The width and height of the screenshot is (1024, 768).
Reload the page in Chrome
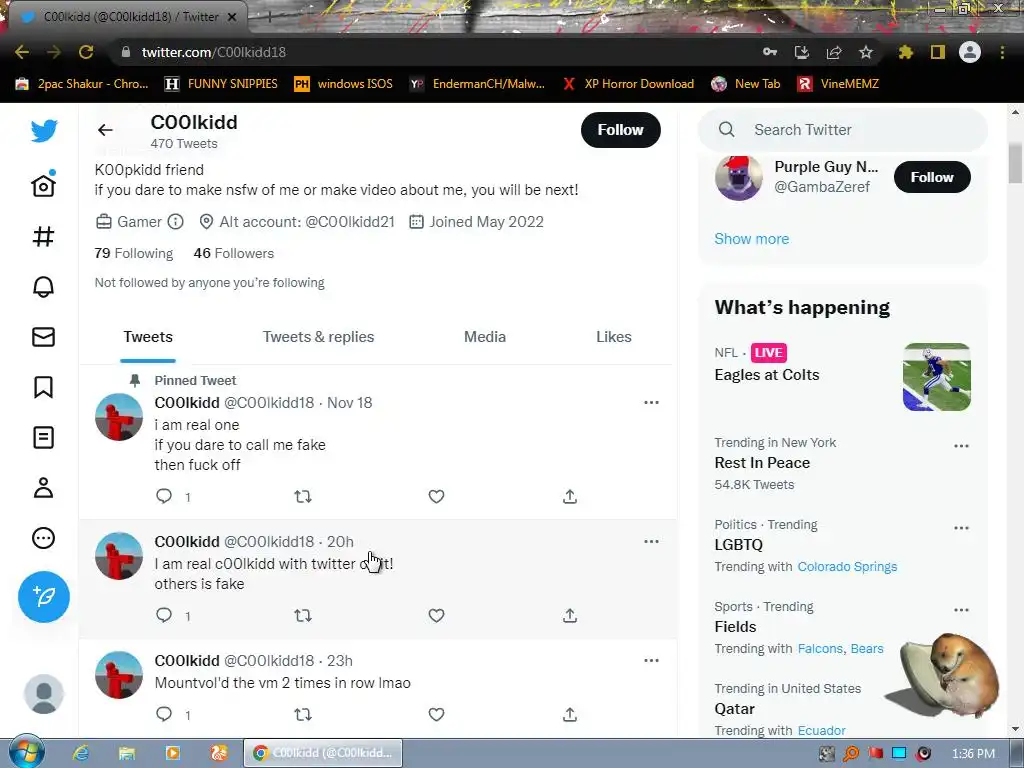tap(86, 52)
